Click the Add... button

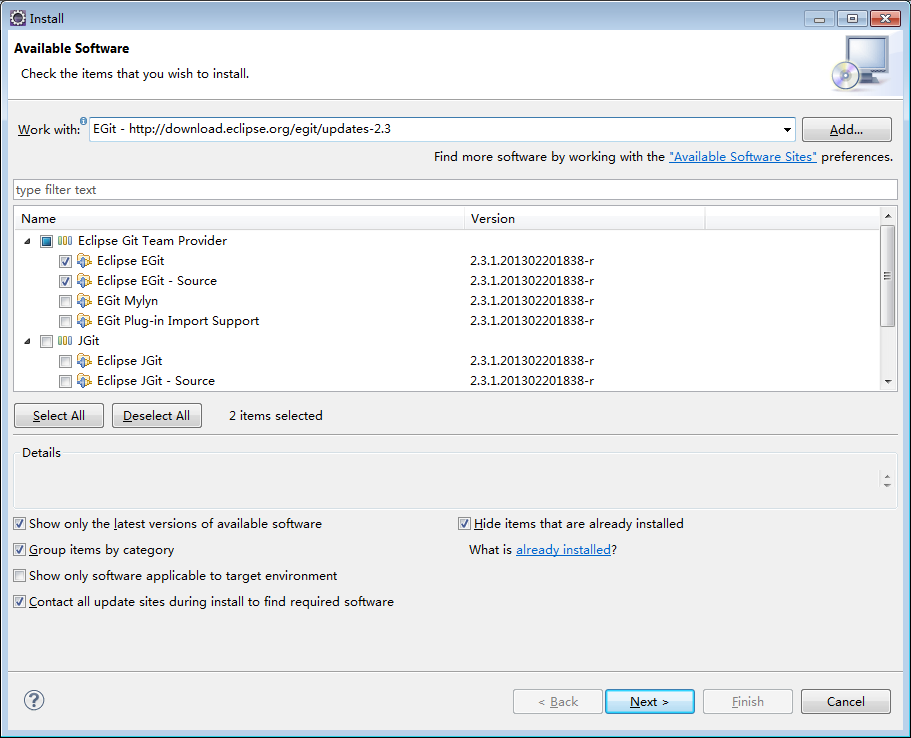[x=847, y=130]
